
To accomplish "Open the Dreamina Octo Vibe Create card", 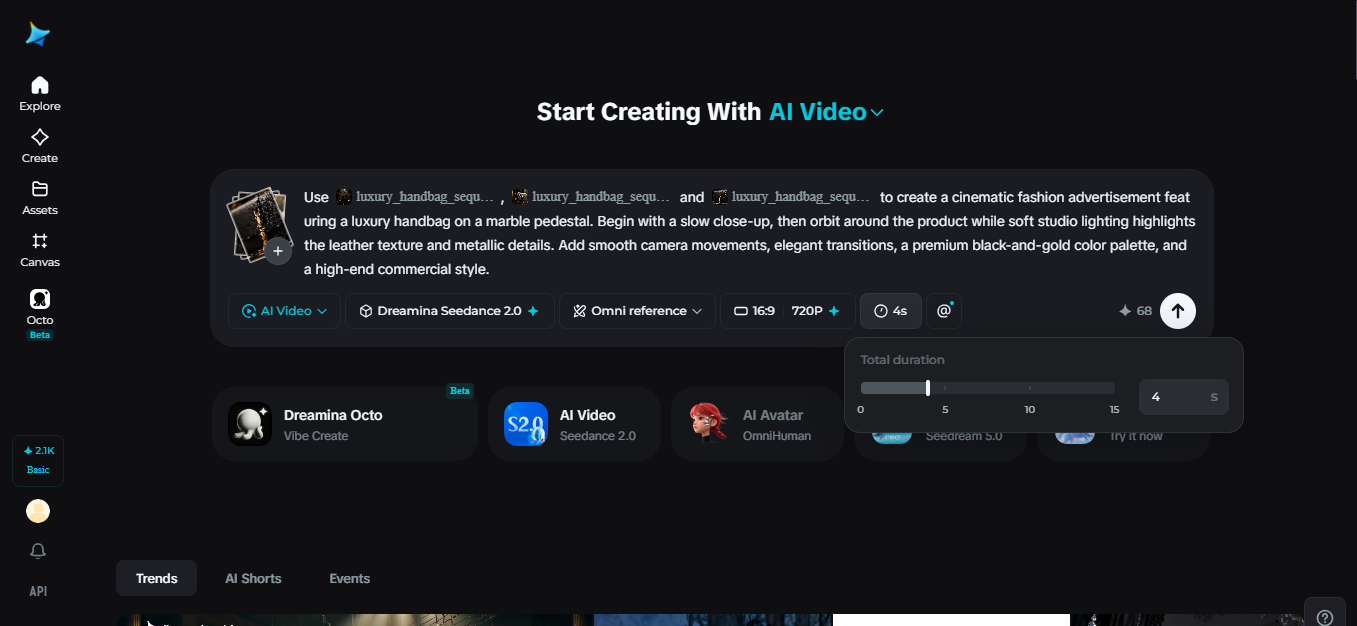I will point(344,424).
